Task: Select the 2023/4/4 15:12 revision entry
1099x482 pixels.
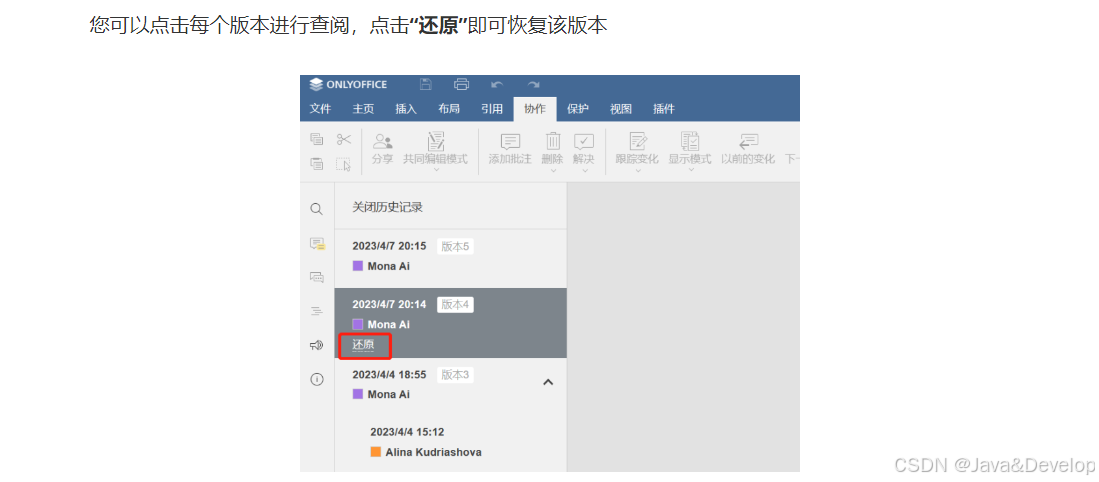Action: coord(451,442)
